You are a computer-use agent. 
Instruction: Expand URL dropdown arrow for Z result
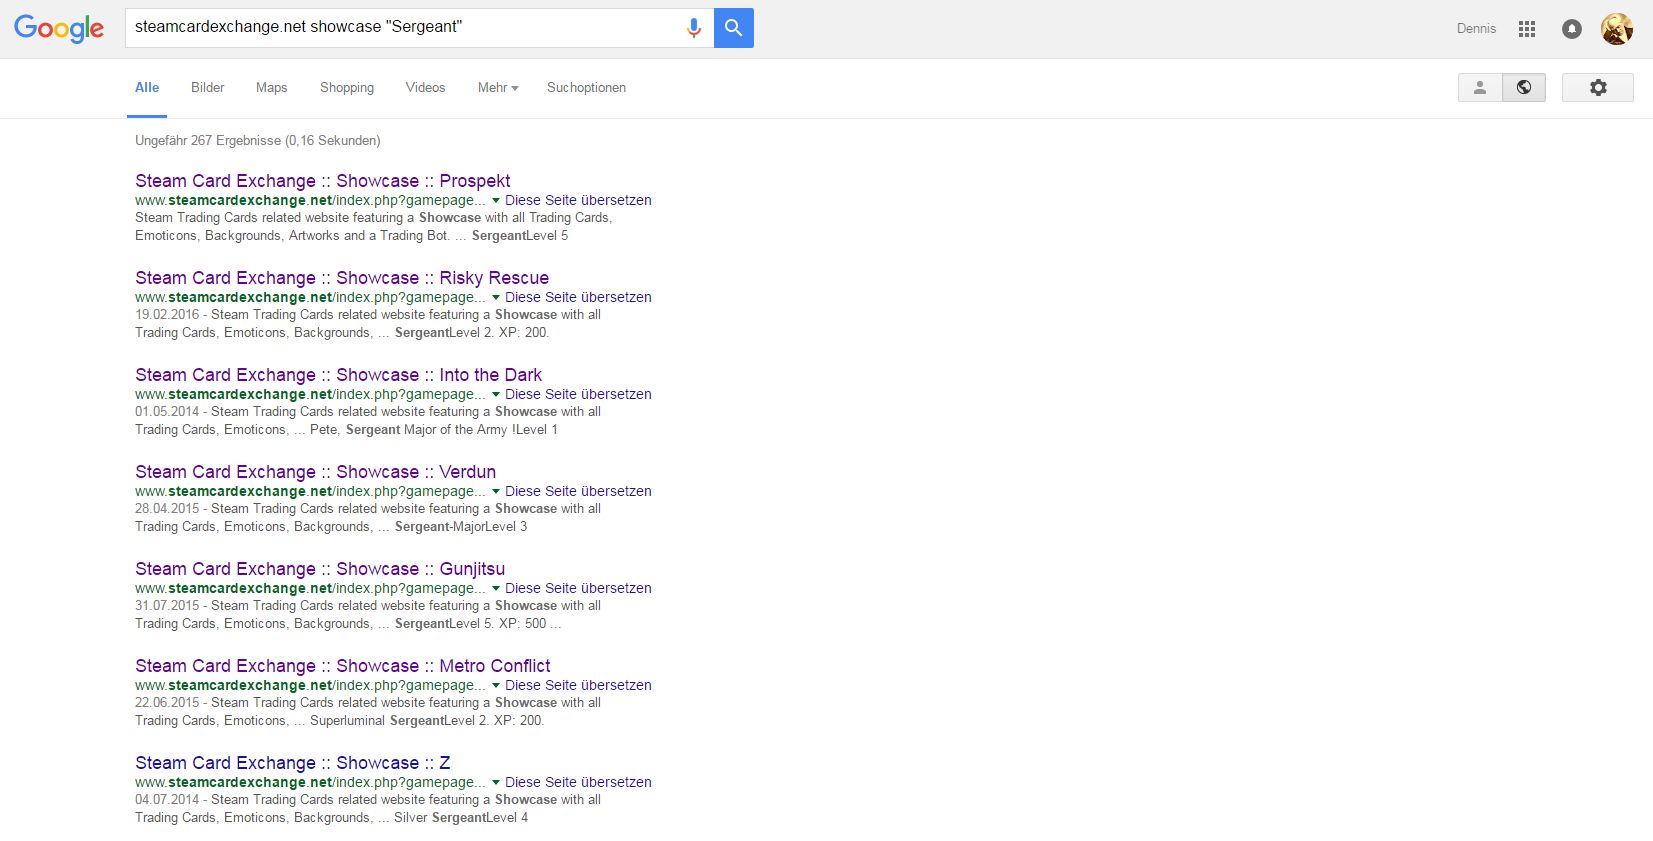496,783
